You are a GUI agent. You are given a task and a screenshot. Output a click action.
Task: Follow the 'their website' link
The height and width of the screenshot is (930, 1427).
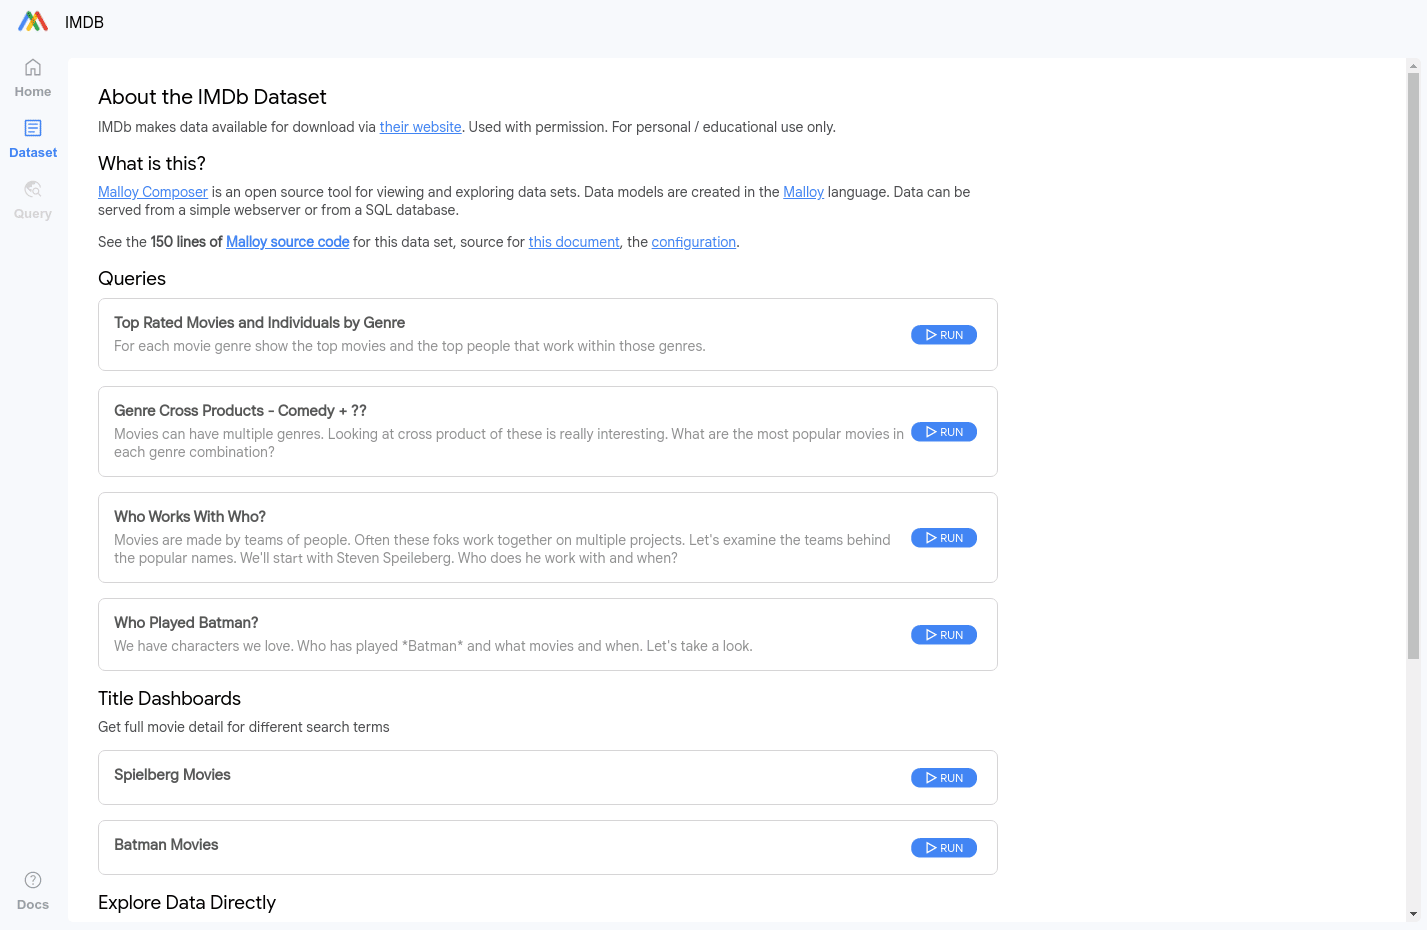420,127
